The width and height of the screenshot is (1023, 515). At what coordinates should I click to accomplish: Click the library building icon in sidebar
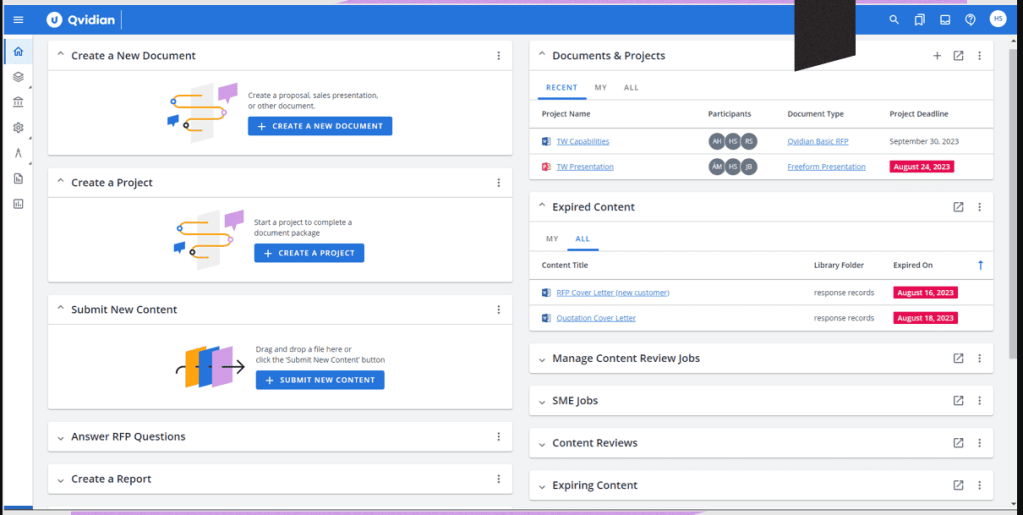pos(18,102)
